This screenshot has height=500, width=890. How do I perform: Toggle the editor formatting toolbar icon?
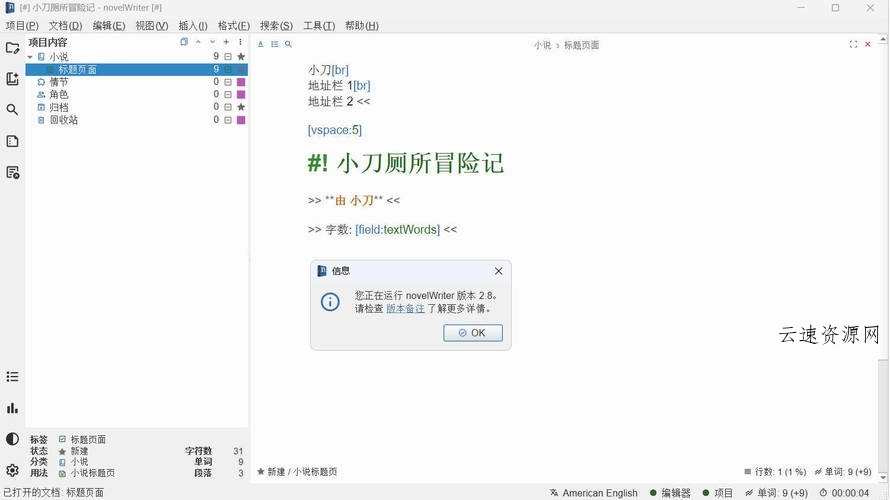click(261, 44)
